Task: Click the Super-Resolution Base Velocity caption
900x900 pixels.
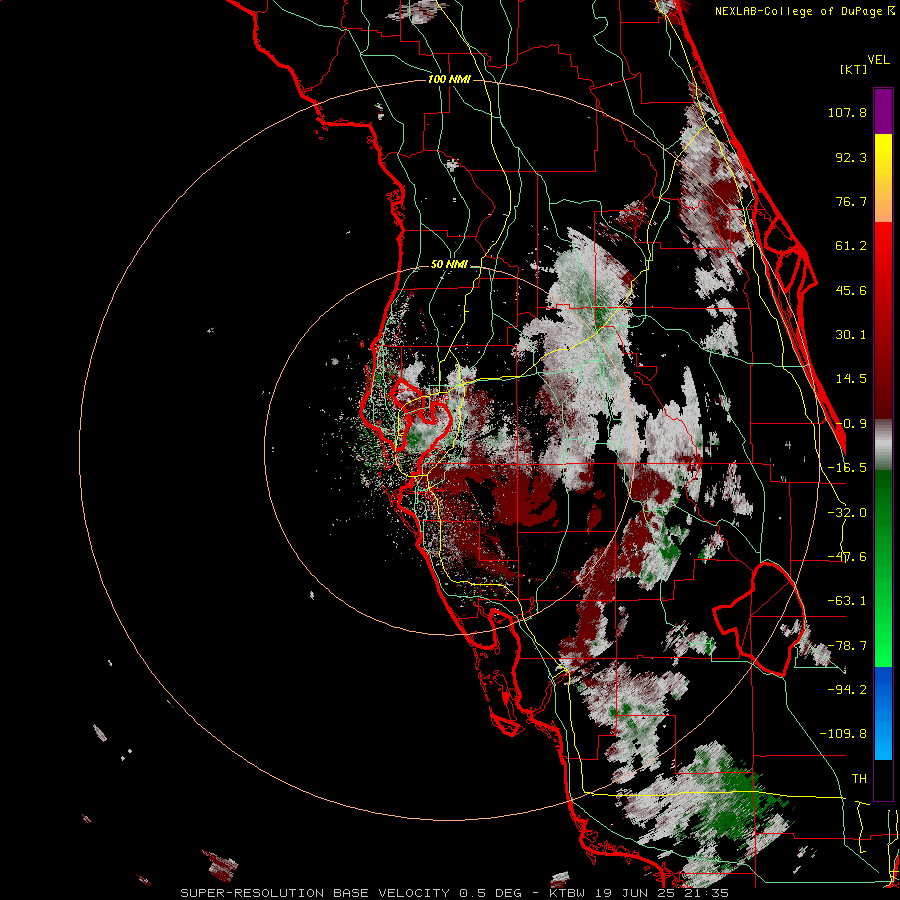Action: click(x=454, y=893)
